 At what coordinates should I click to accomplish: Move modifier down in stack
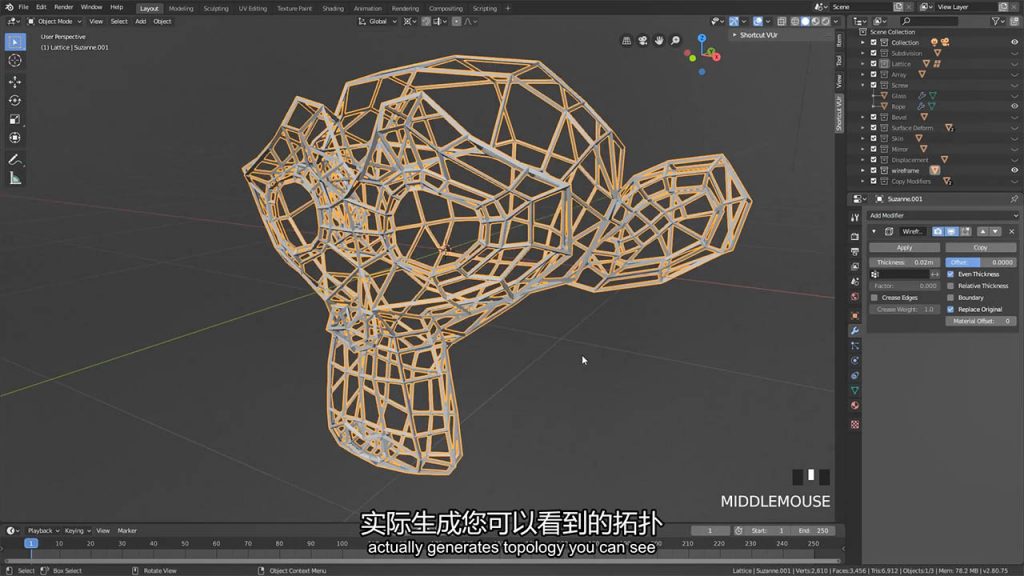995,232
